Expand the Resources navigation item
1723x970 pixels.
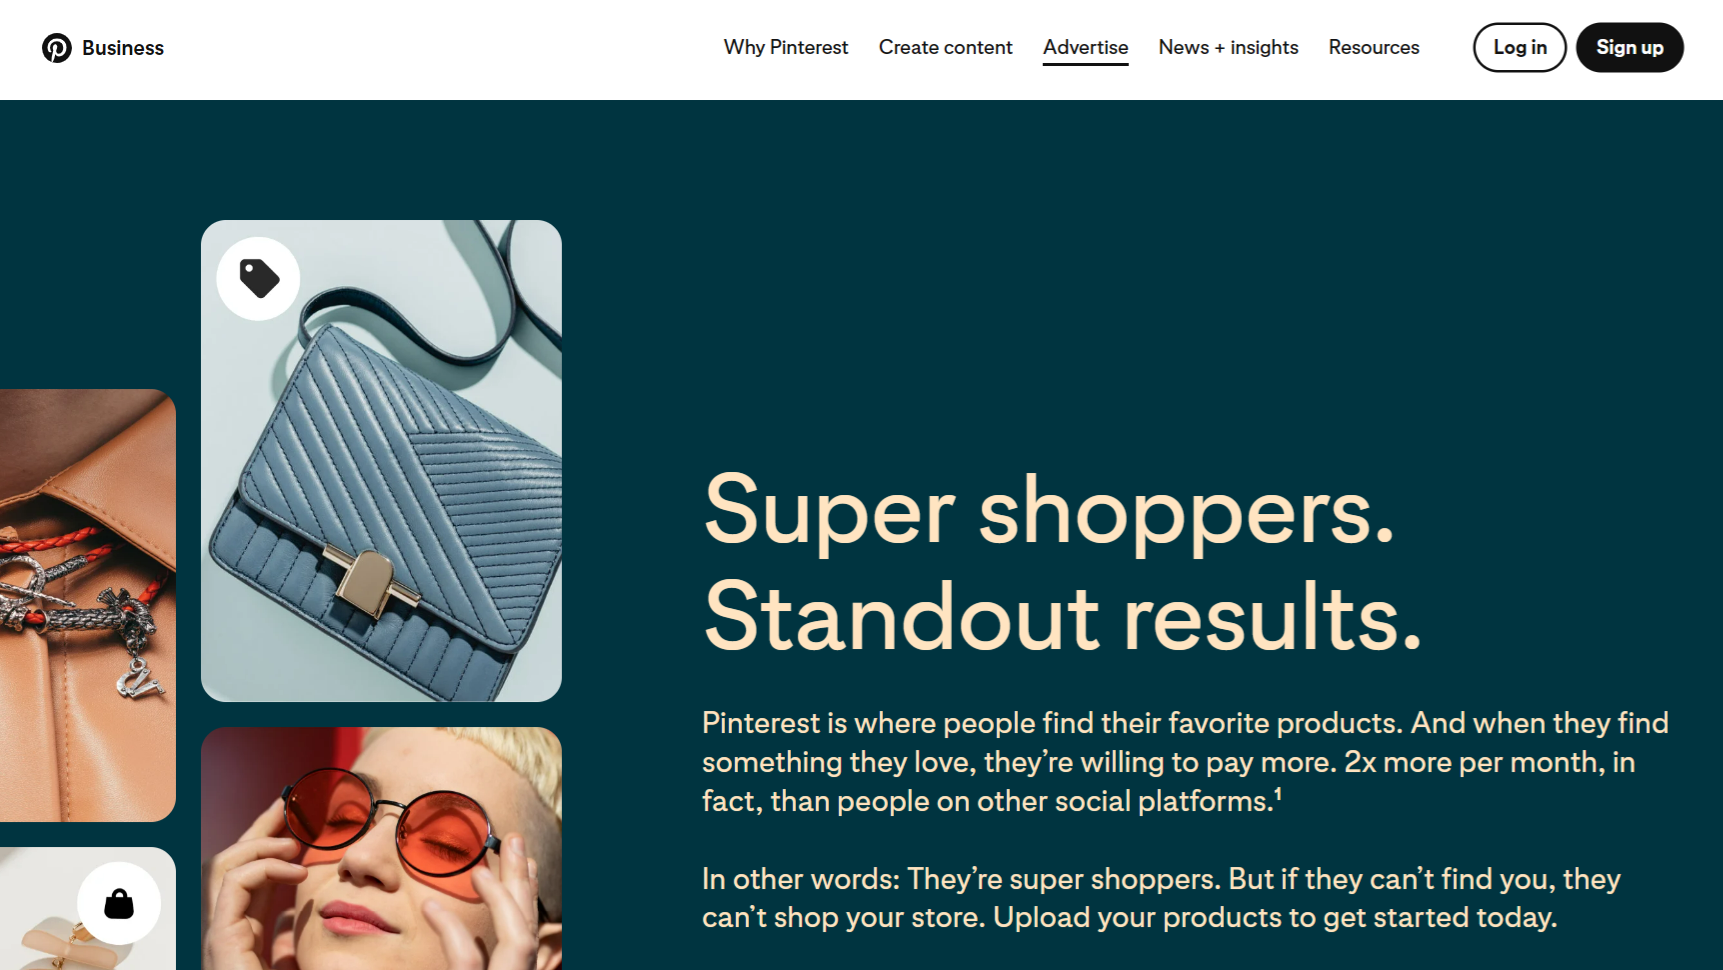(x=1373, y=47)
